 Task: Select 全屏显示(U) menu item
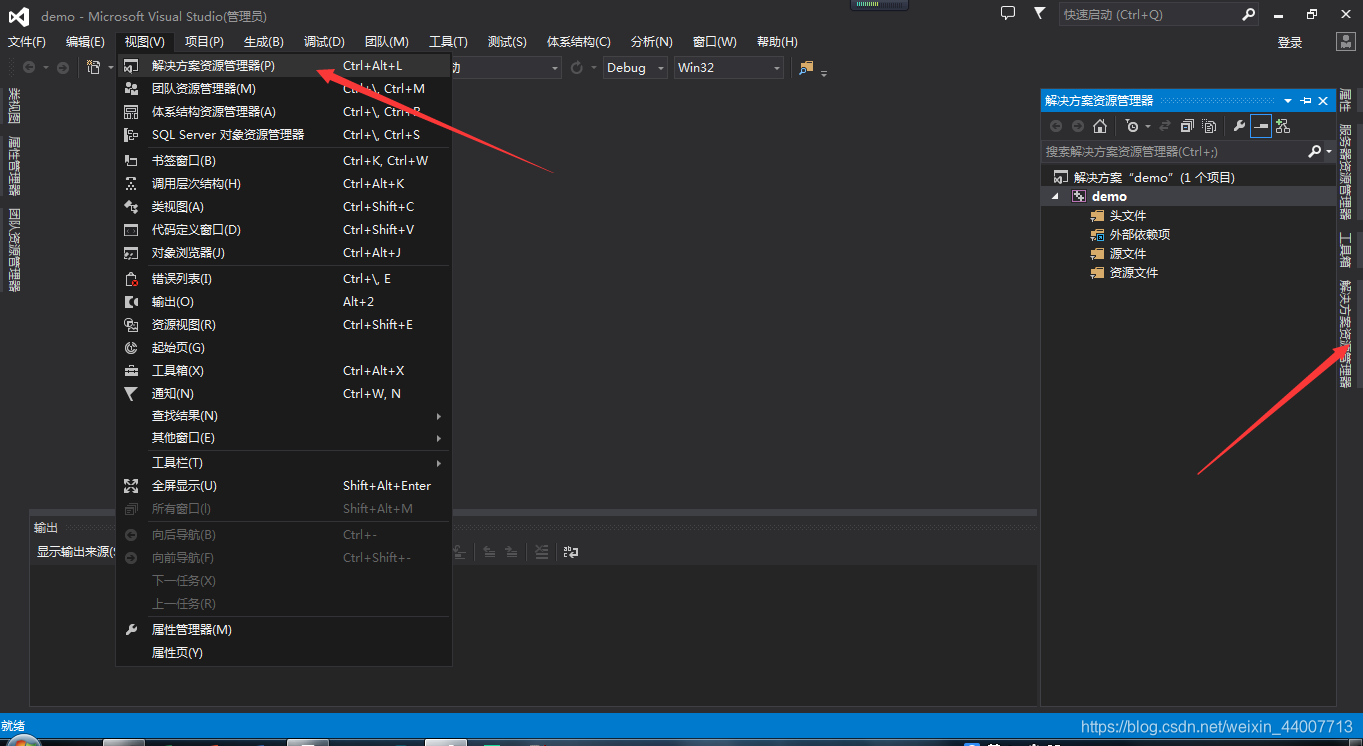pyautogui.click(x=284, y=485)
